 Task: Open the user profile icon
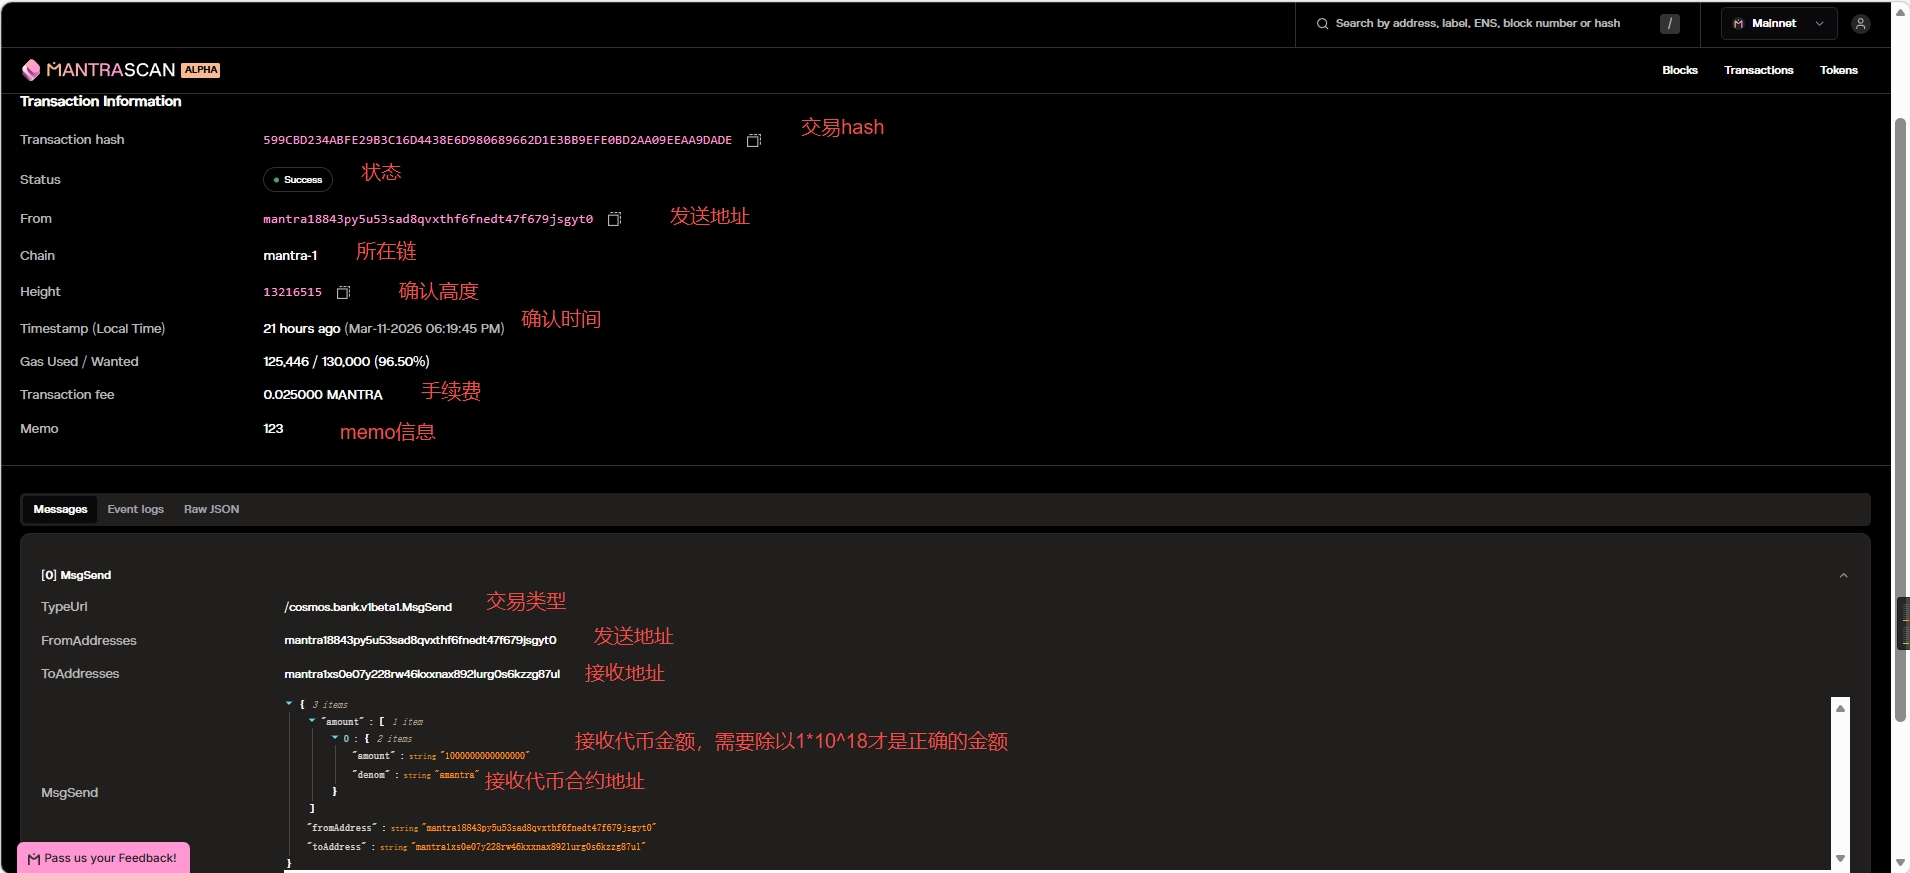coord(1860,24)
